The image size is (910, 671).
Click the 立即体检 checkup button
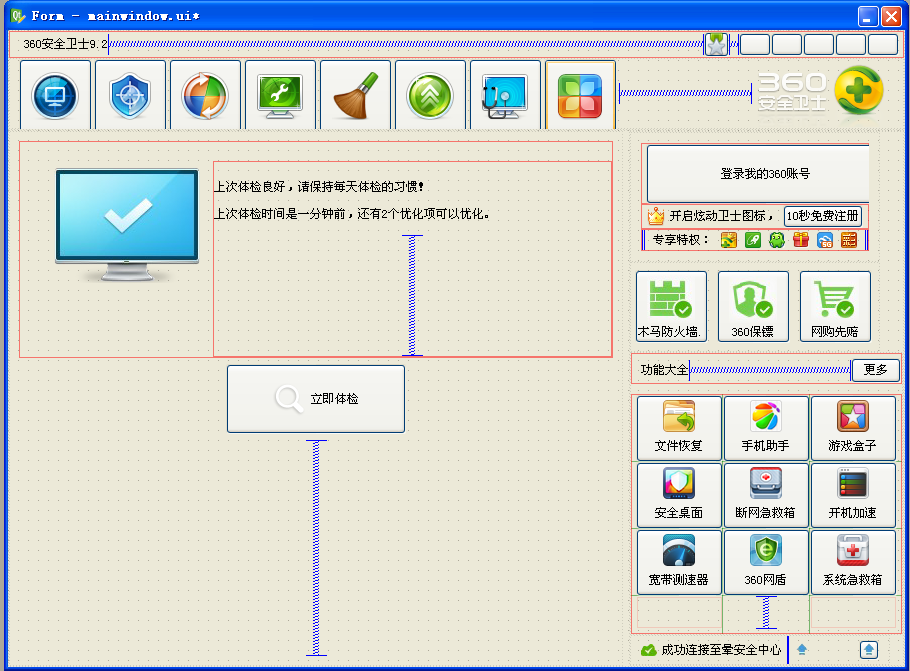point(316,399)
